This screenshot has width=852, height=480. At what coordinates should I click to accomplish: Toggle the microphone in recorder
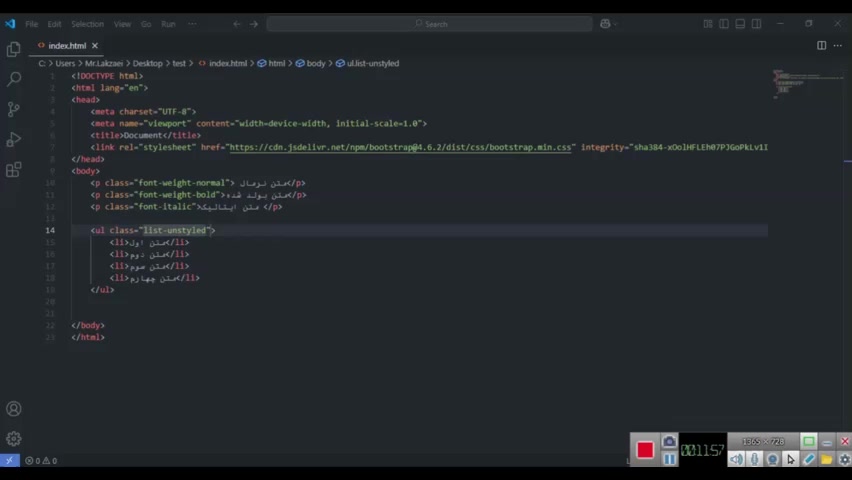(x=755, y=459)
